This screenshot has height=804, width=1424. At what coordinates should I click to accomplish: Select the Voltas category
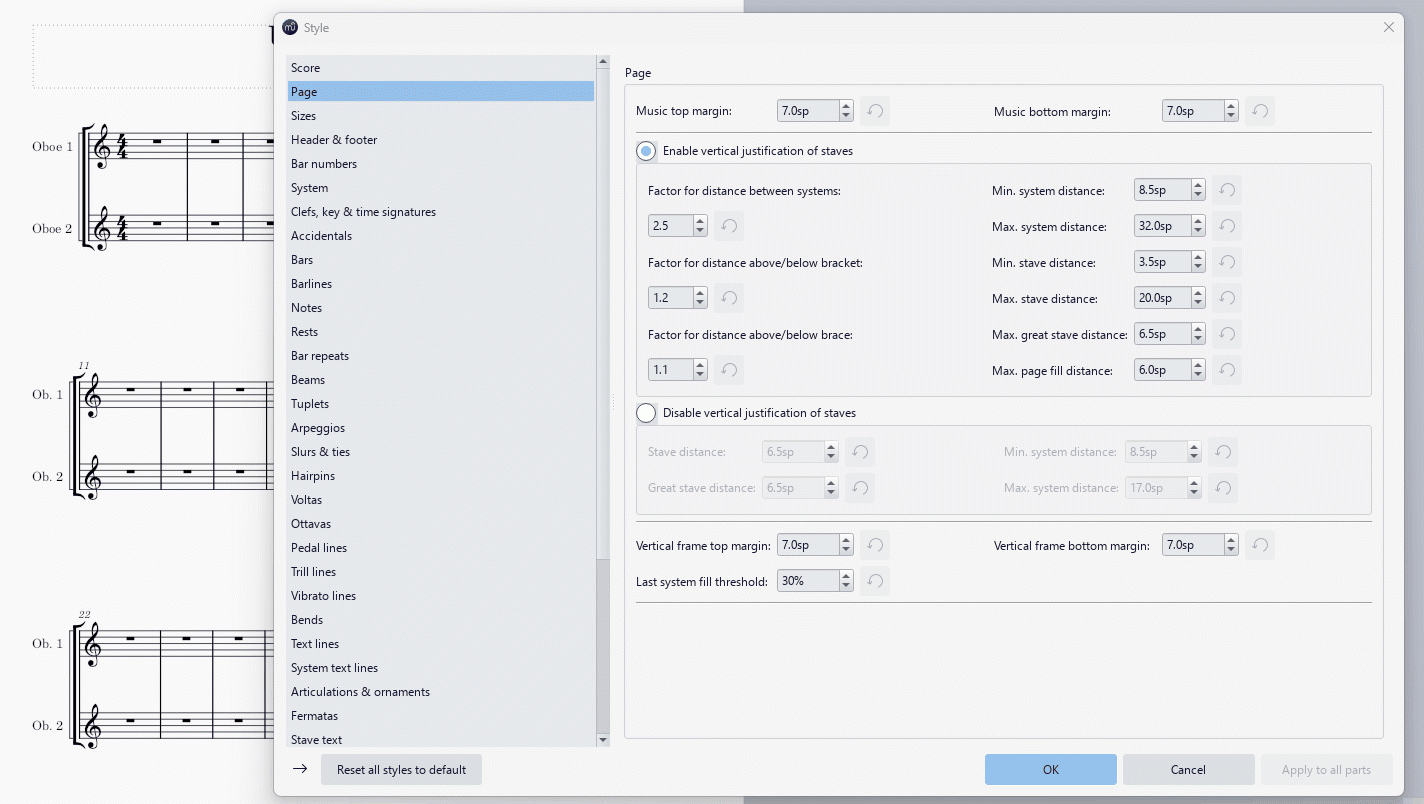[440, 500]
